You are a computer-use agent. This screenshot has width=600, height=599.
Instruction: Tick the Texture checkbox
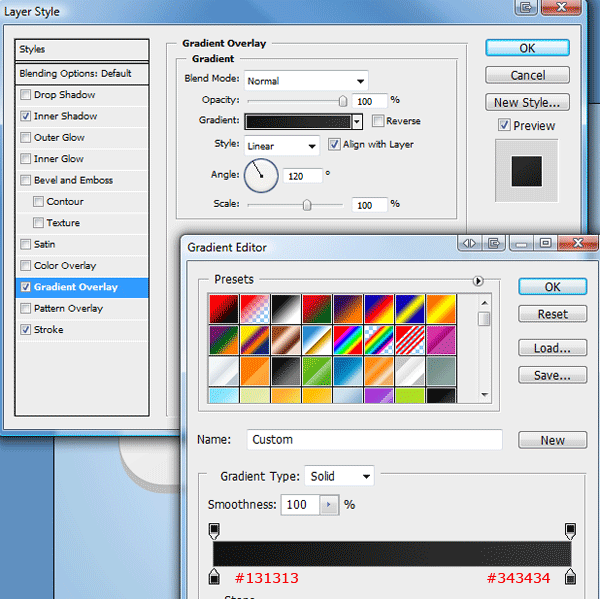pyautogui.click(x=38, y=223)
